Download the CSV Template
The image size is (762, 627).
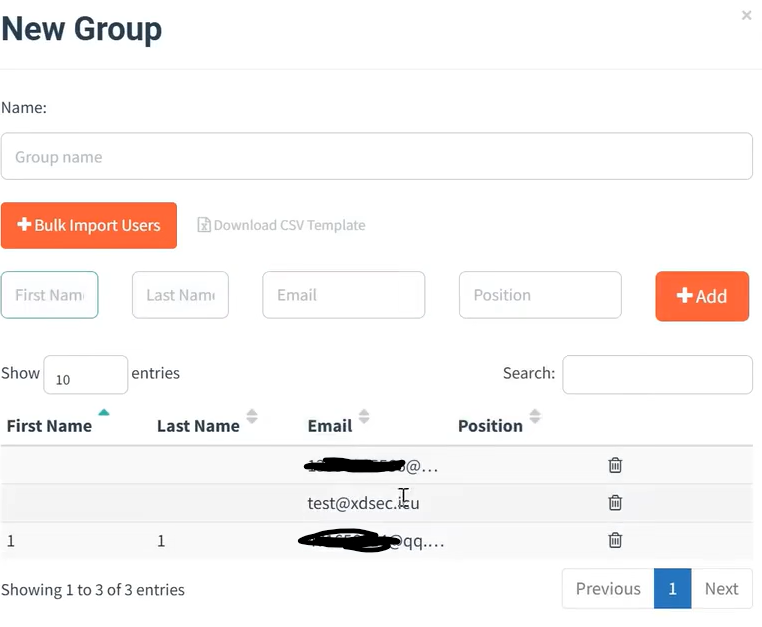[281, 226]
